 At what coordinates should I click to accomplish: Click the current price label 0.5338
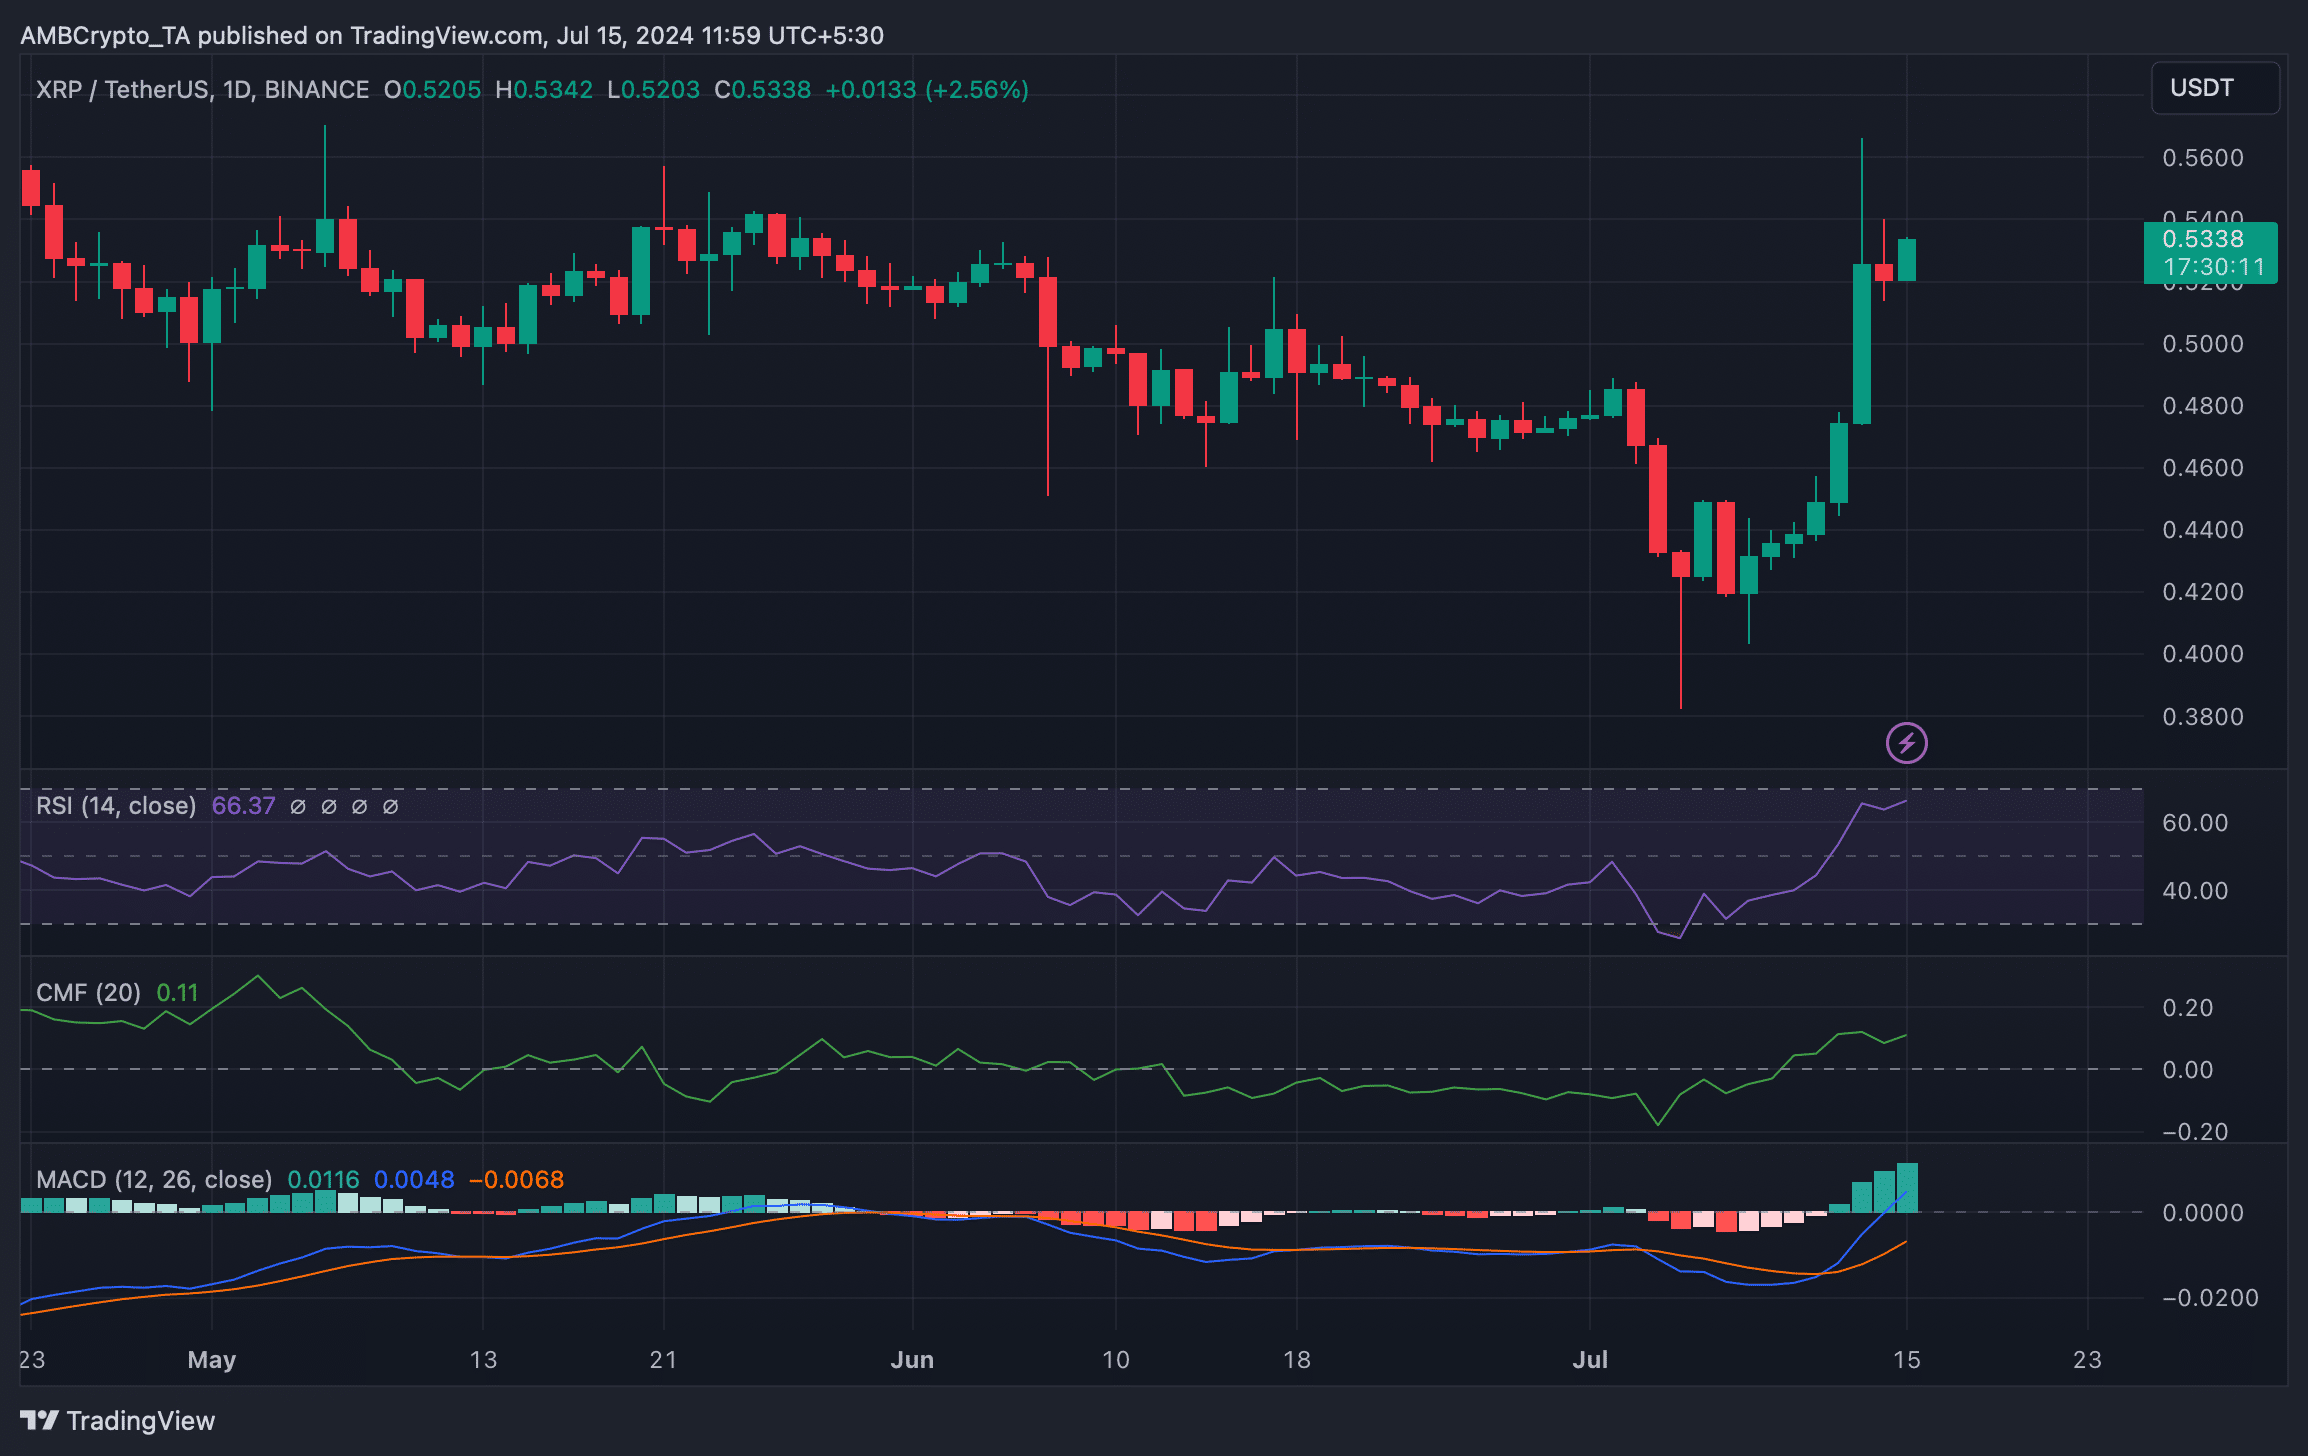pyautogui.click(x=2202, y=239)
